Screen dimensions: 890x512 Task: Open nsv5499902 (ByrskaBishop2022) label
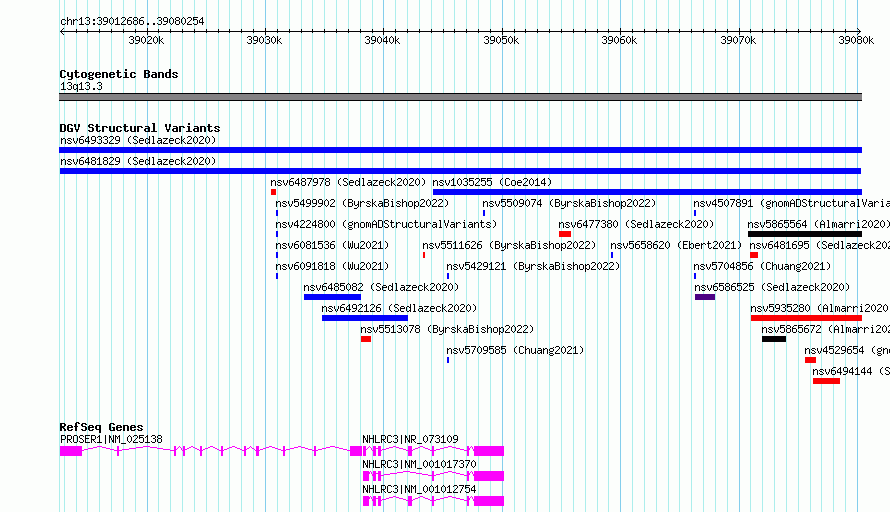pyautogui.click(x=362, y=203)
